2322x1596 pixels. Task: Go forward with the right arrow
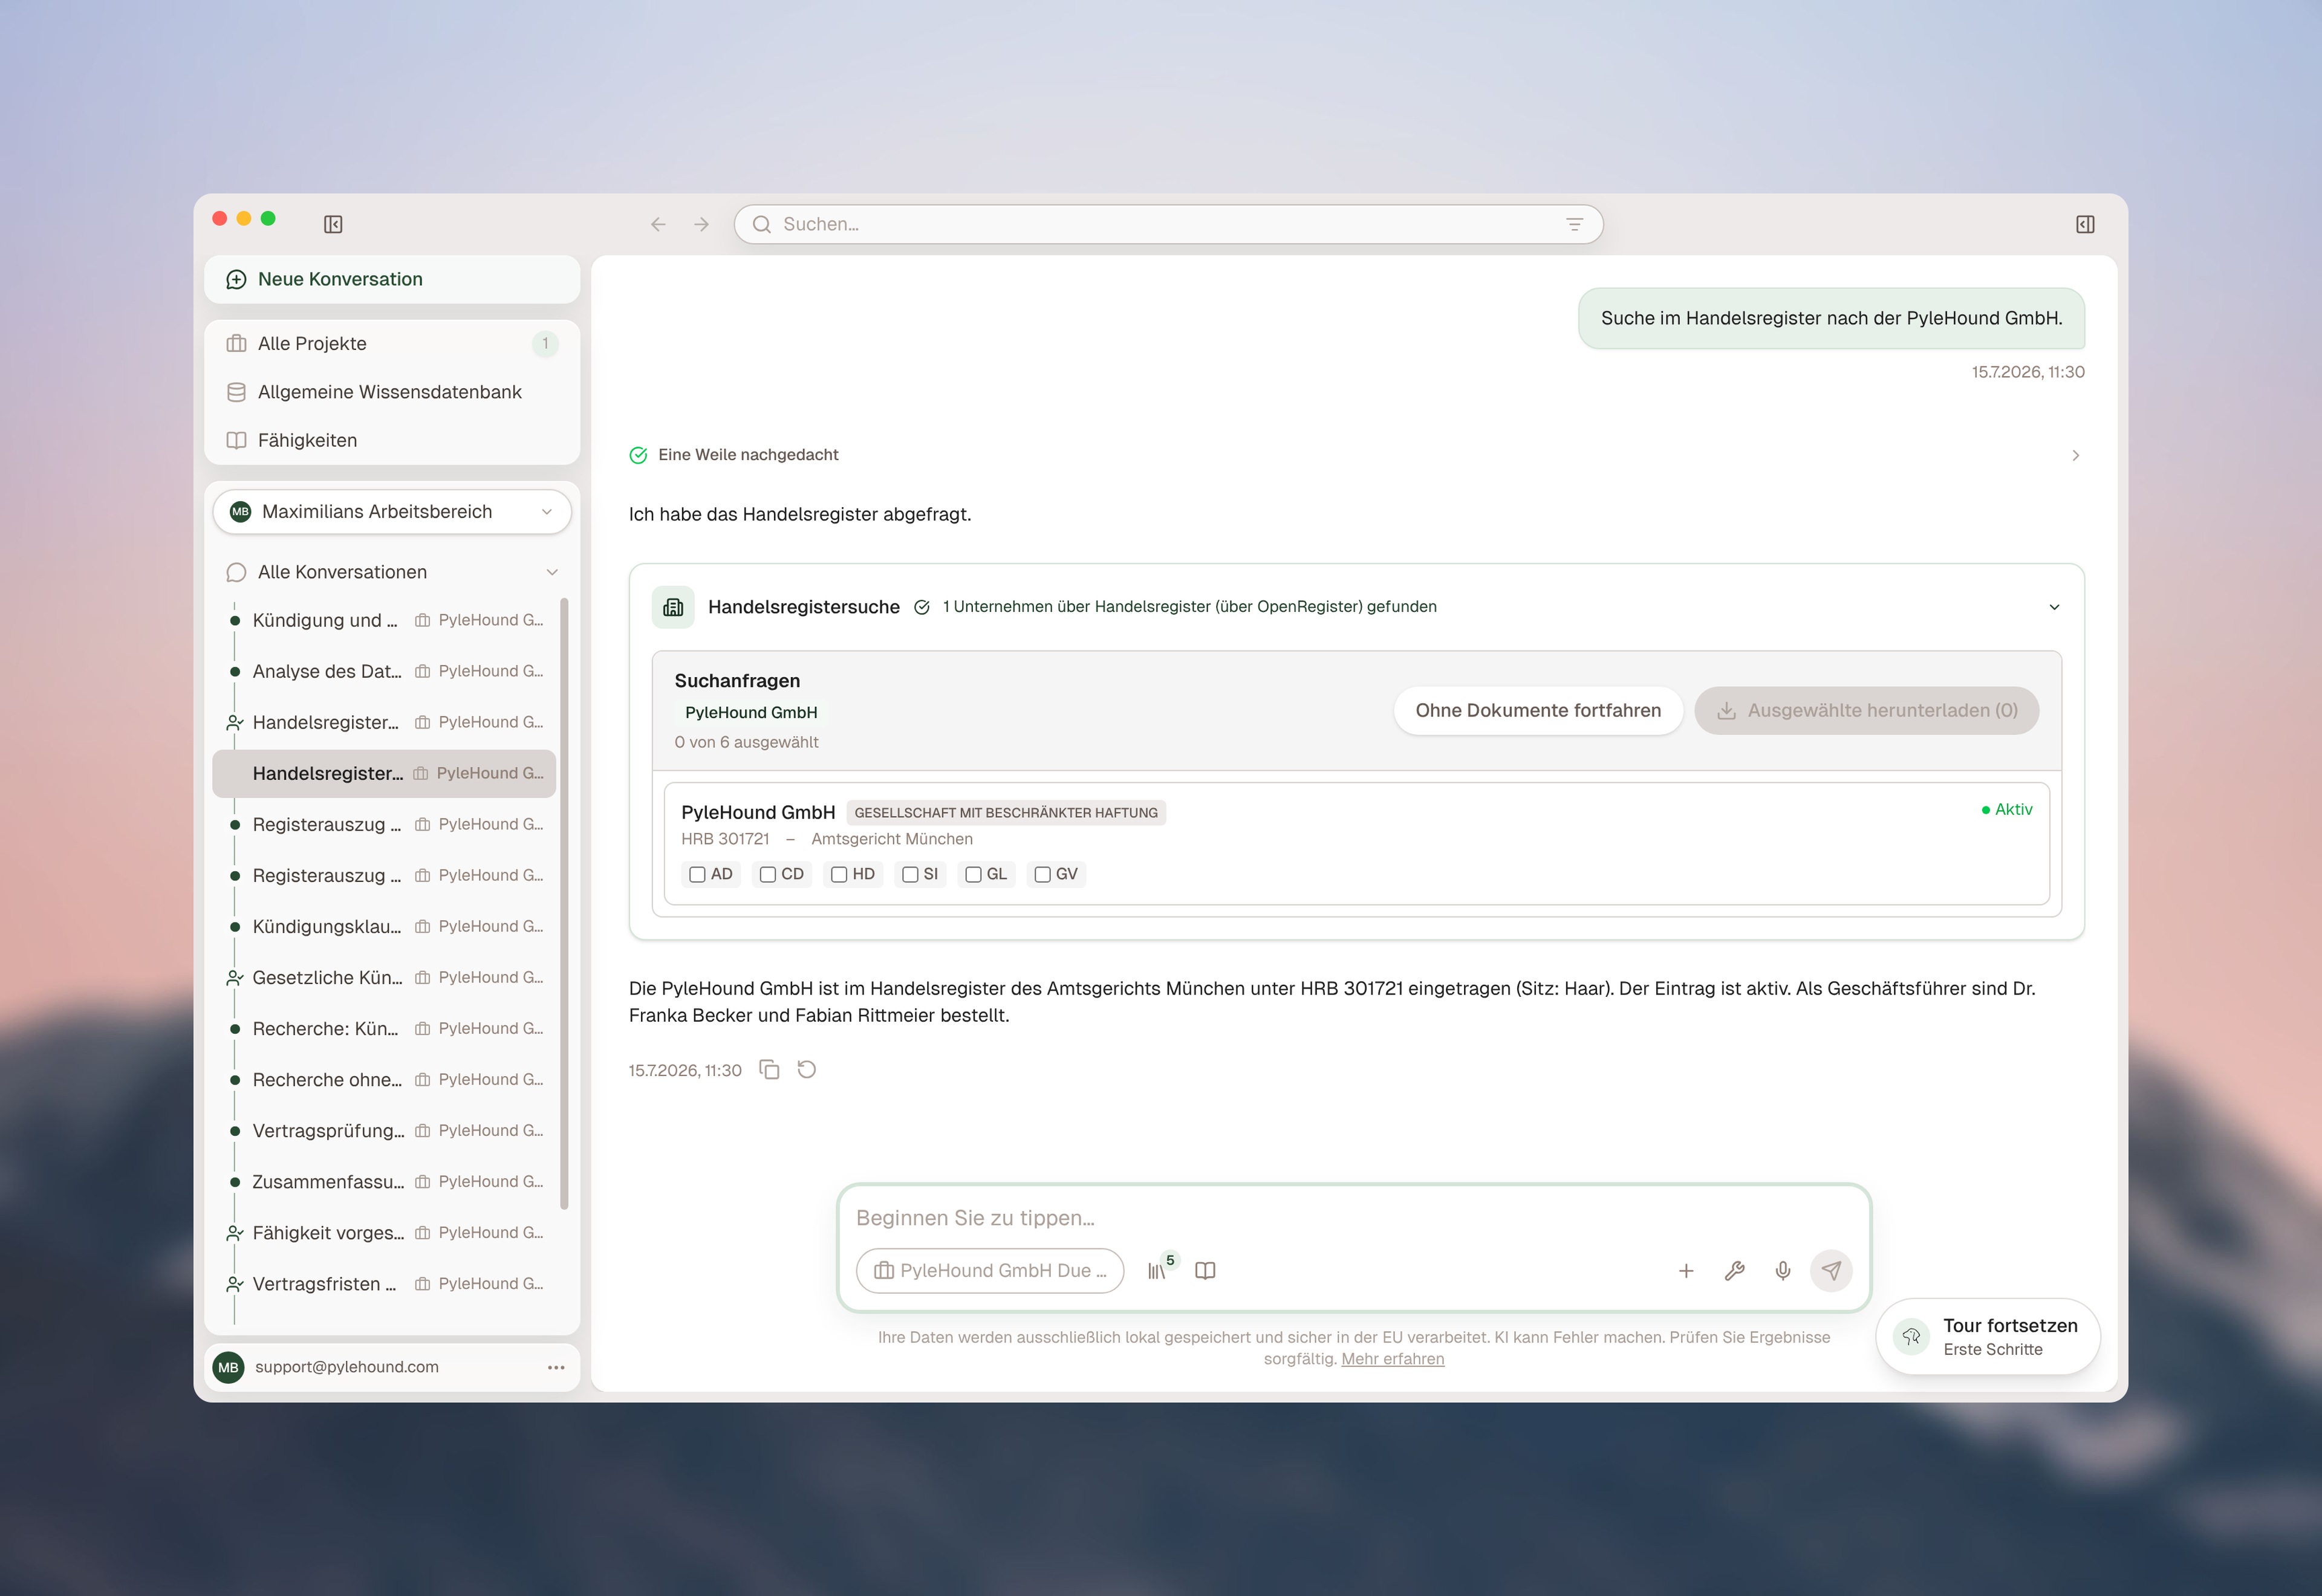coord(701,224)
